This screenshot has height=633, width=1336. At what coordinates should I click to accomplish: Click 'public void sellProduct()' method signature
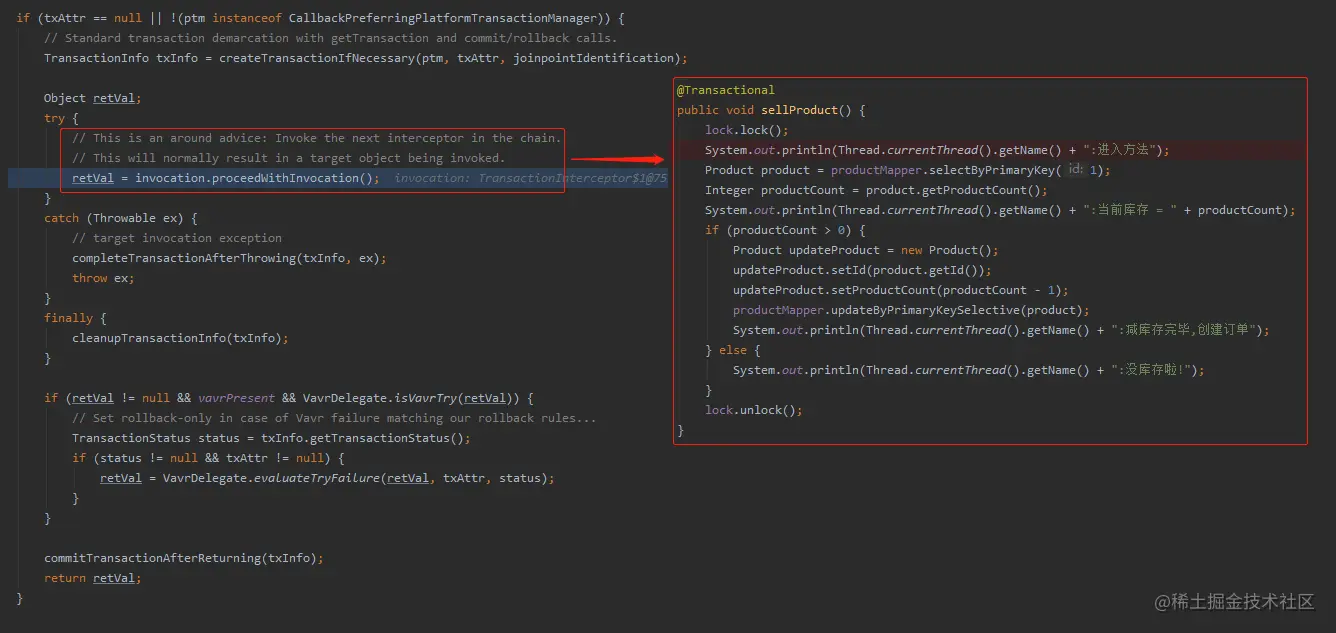pyautogui.click(x=771, y=110)
